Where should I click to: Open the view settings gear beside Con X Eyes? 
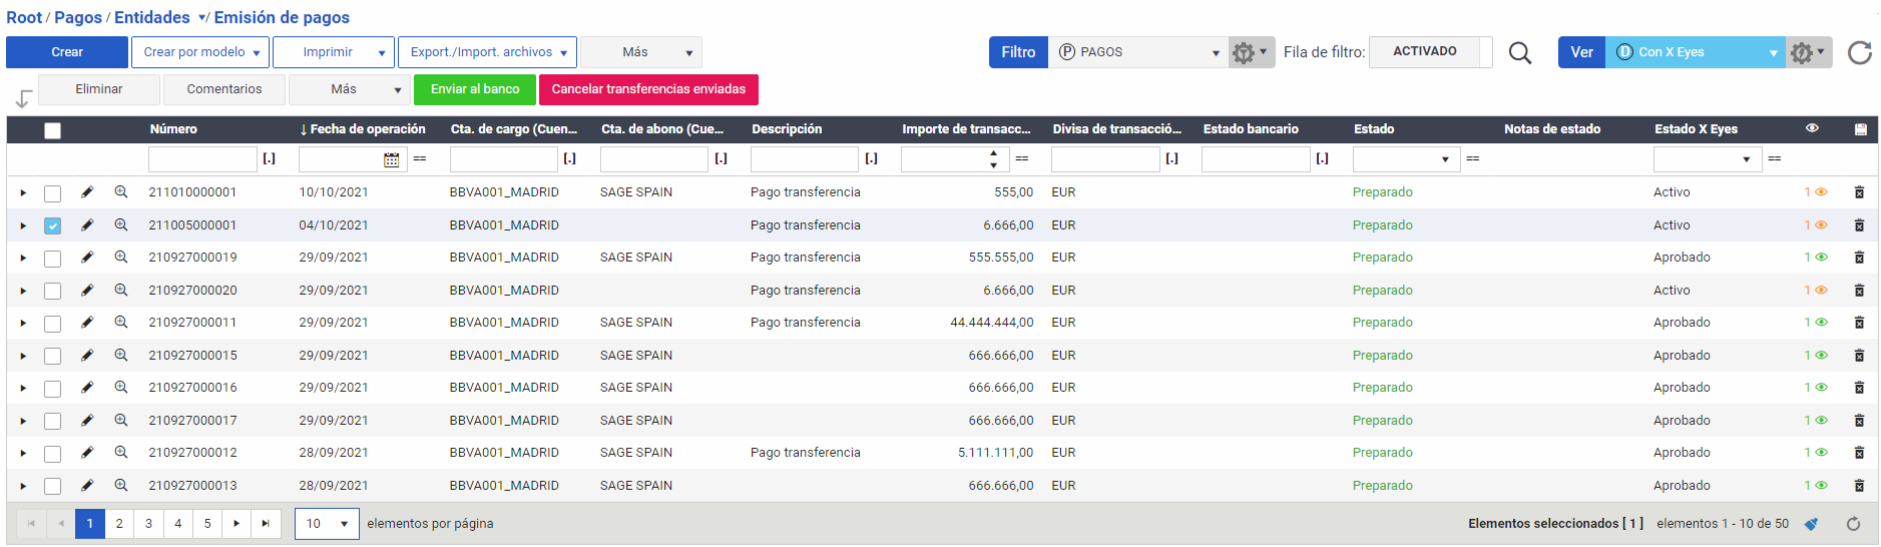click(x=1807, y=52)
